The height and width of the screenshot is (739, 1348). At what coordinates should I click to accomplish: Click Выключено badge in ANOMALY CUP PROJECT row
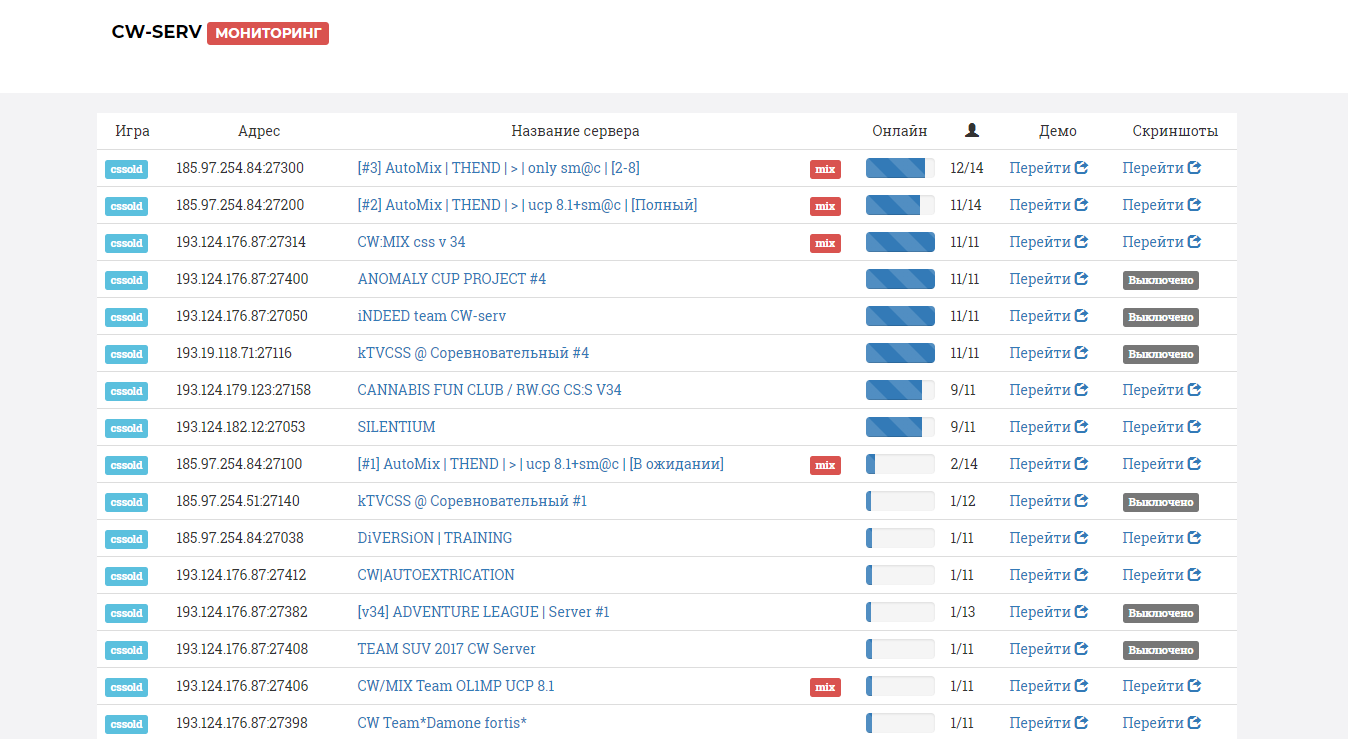(x=1160, y=280)
